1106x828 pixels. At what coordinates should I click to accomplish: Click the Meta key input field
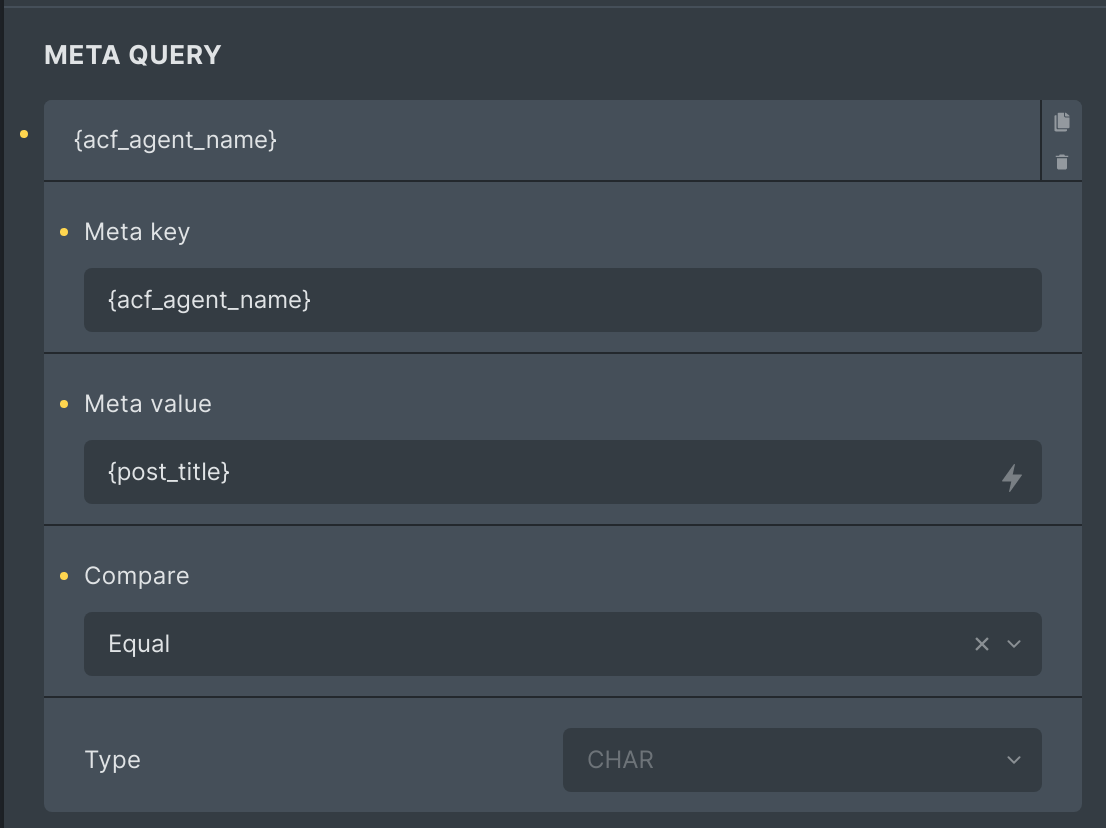tap(562, 300)
